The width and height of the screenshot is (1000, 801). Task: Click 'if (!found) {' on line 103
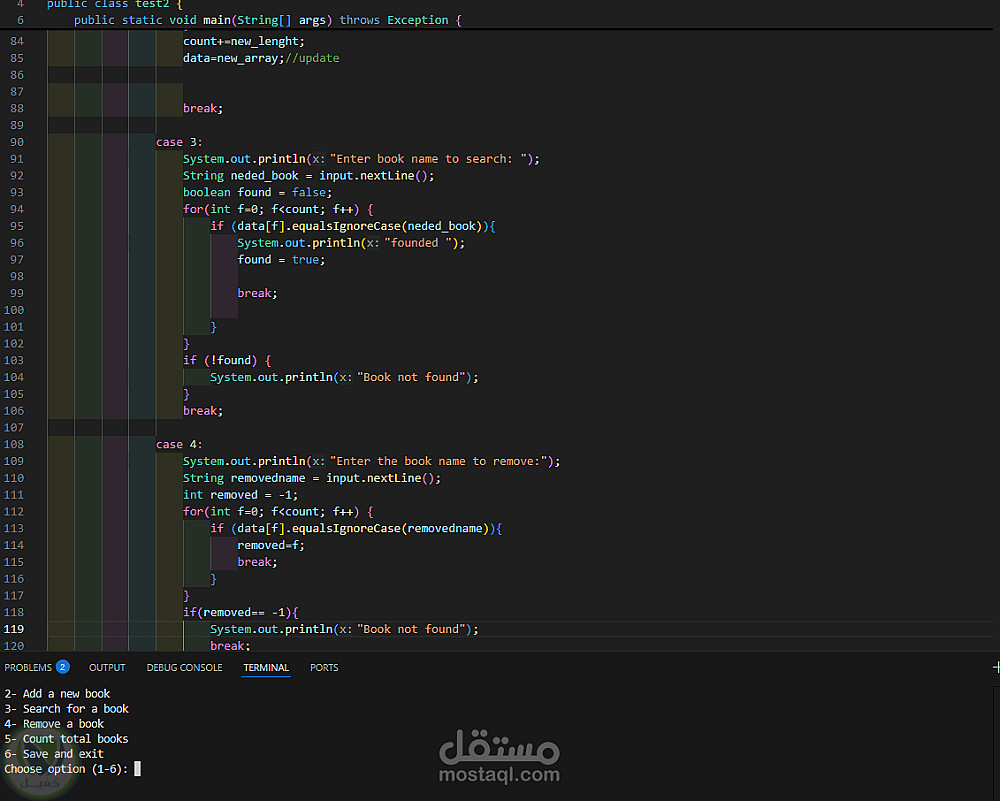(227, 360)
